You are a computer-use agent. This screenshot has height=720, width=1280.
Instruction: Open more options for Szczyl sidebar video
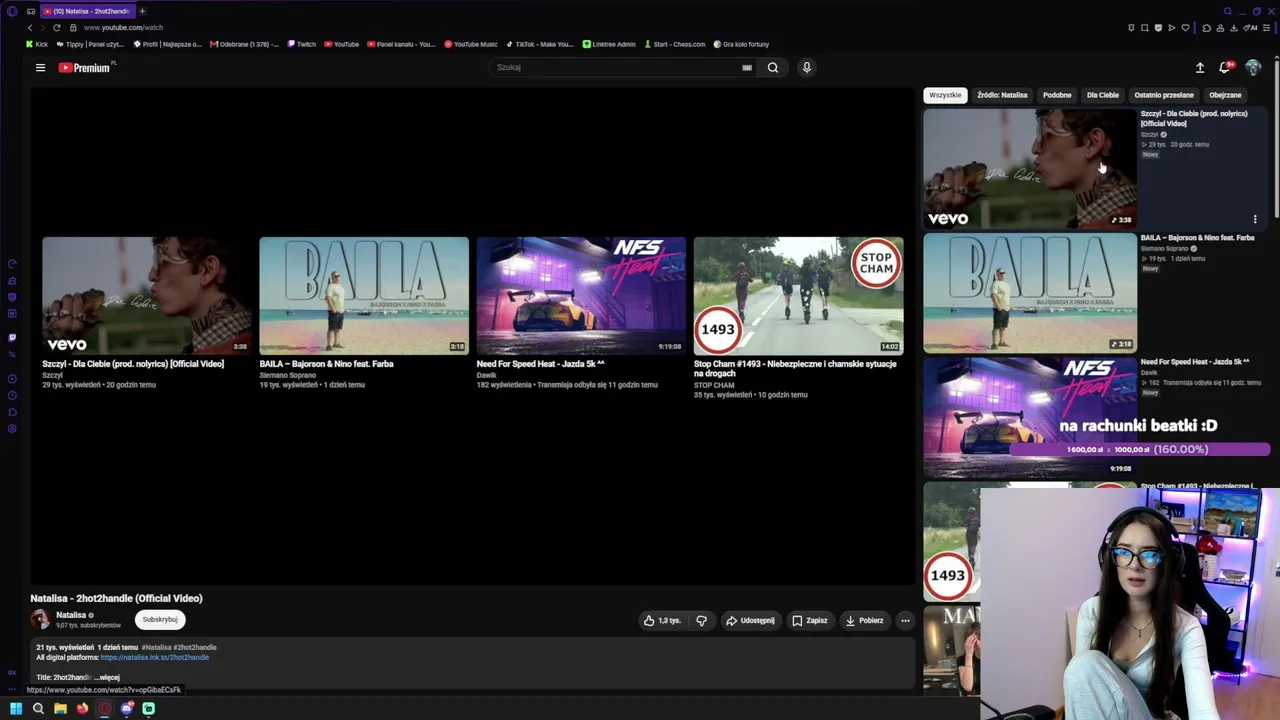[1255, 219]
